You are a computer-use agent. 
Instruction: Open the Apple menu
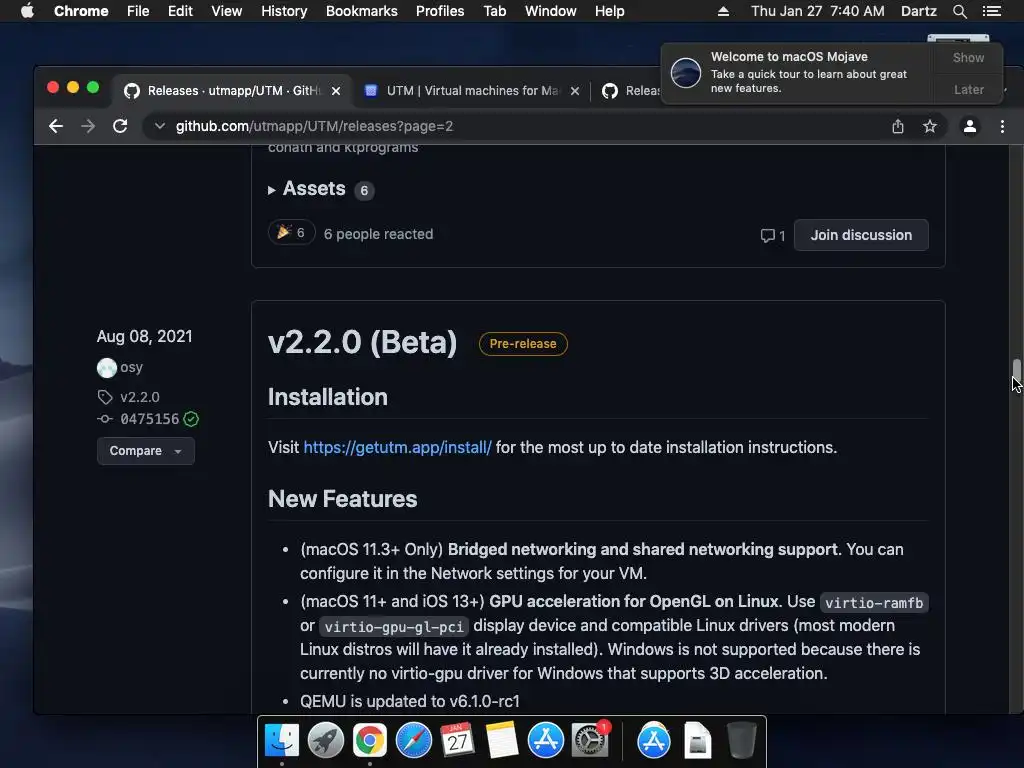27,11
